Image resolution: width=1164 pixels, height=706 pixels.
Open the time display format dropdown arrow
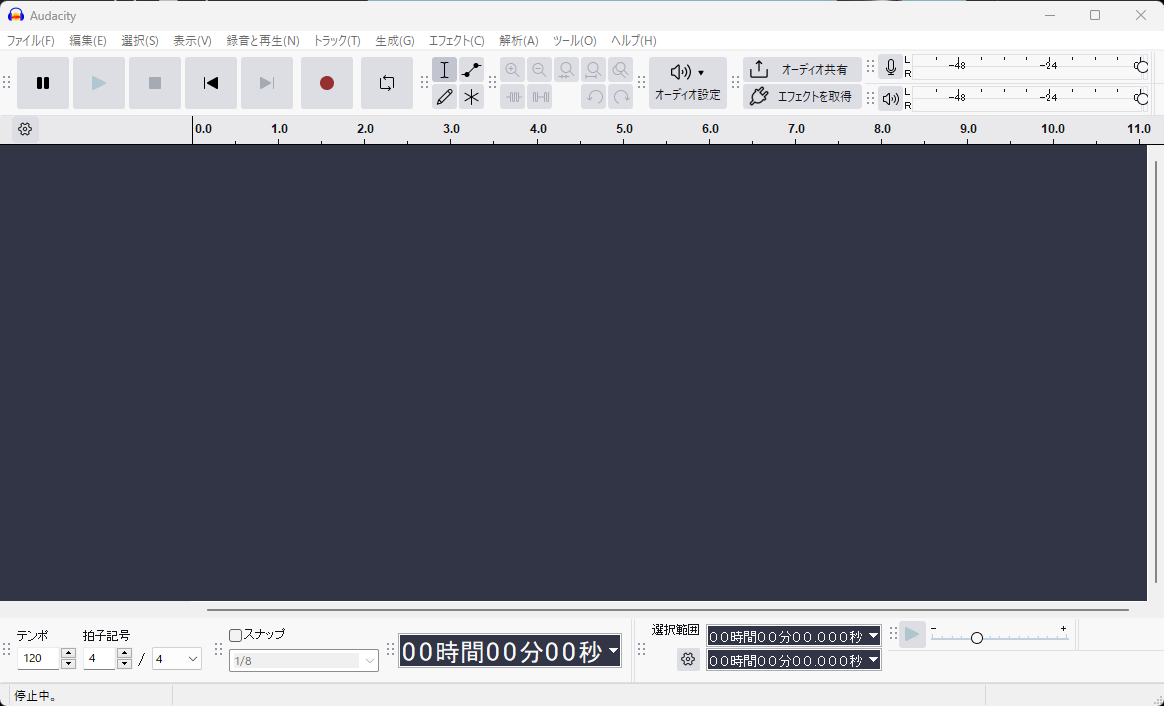point(613,651)
